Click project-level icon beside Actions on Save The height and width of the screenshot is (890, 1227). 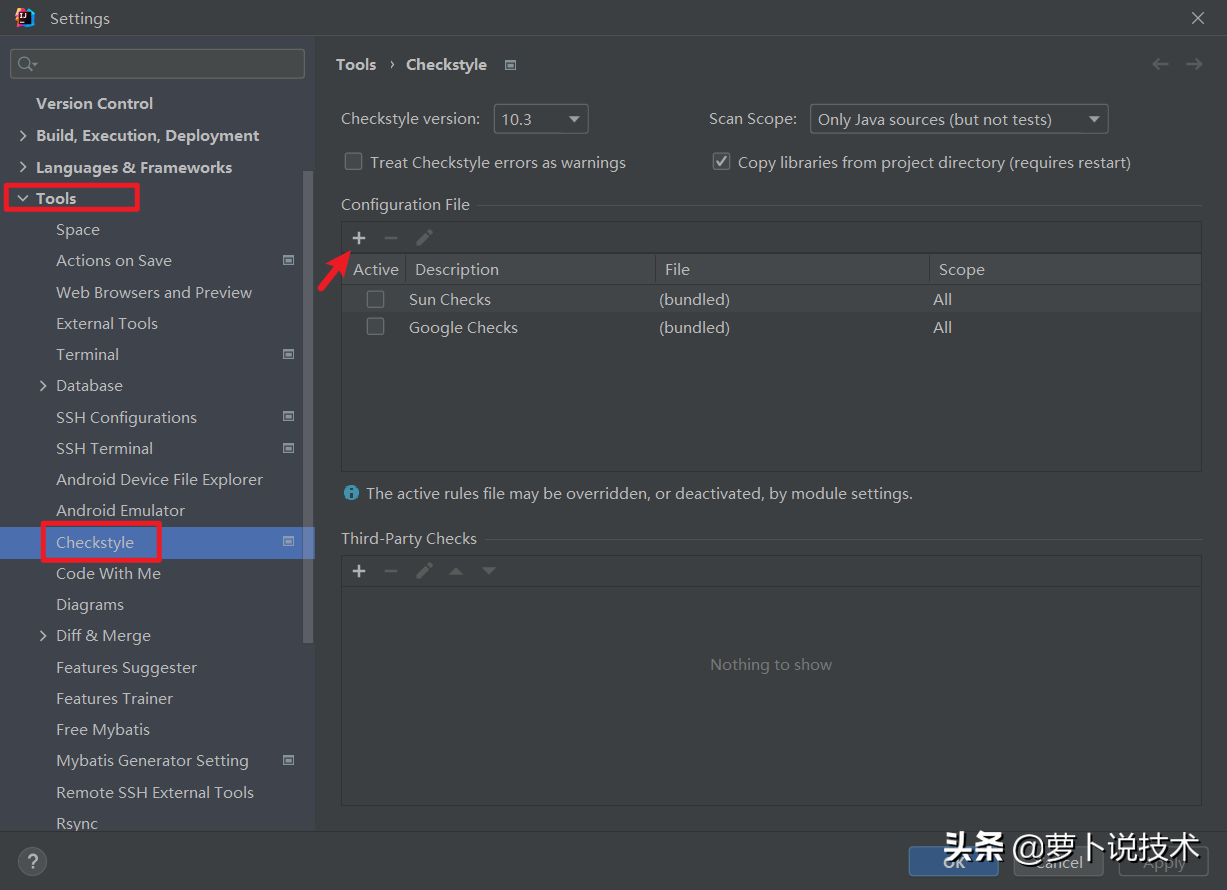click(288, 260)
